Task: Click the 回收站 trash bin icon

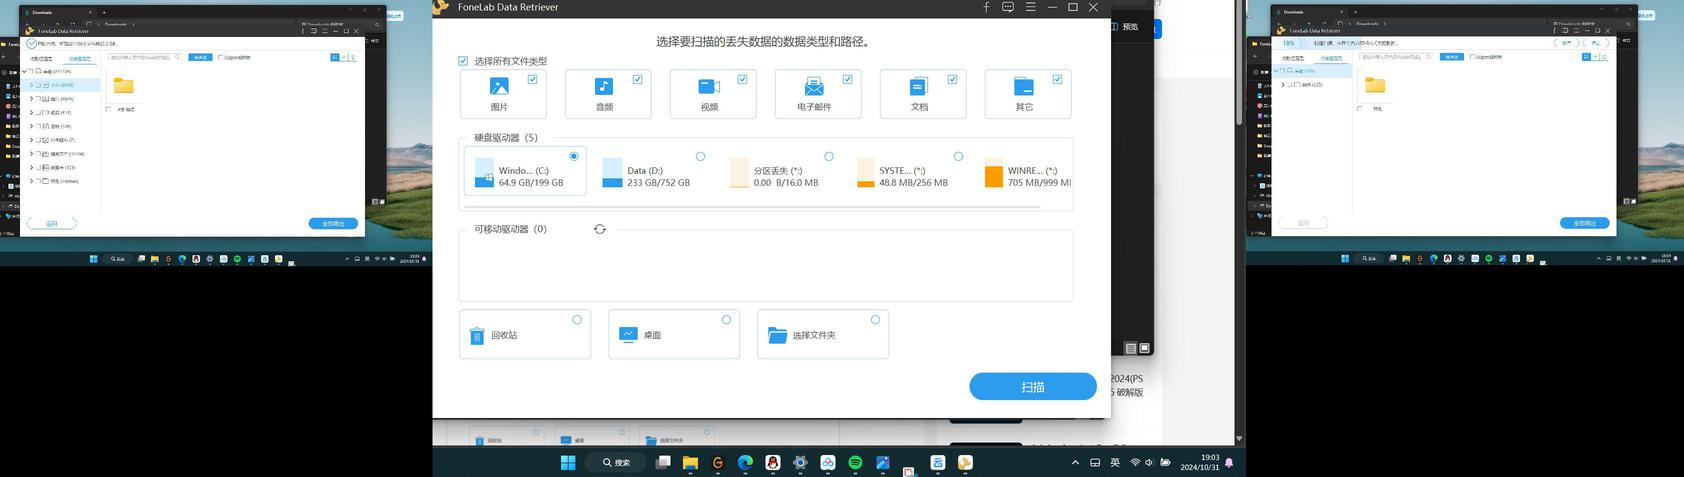Action: tap(477, 335)
